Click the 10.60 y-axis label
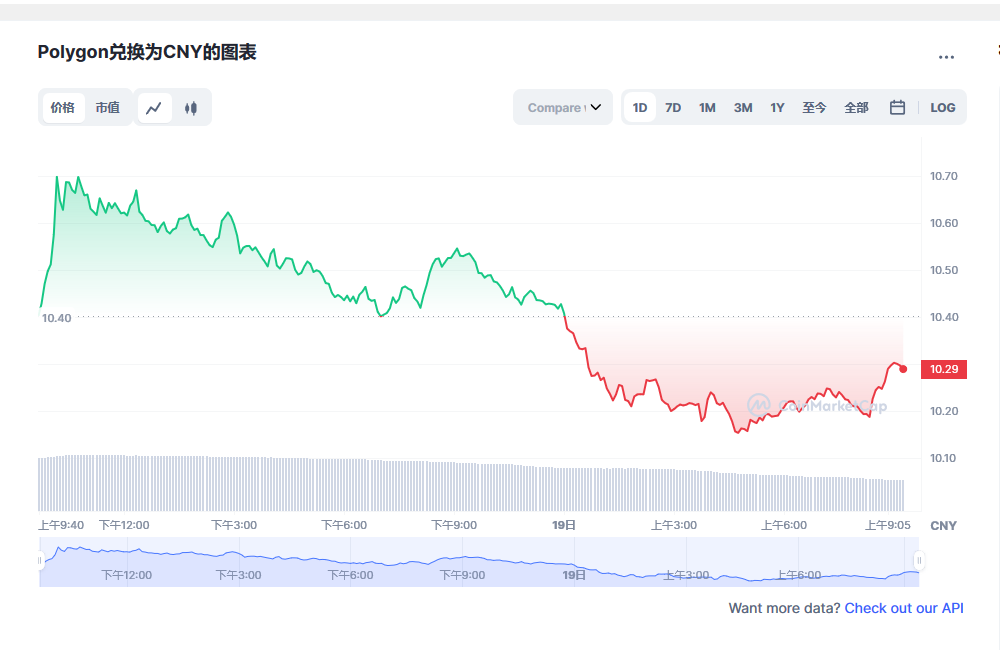The width and height of the screenshot is (1000, 650). click(x=944, y=223)
